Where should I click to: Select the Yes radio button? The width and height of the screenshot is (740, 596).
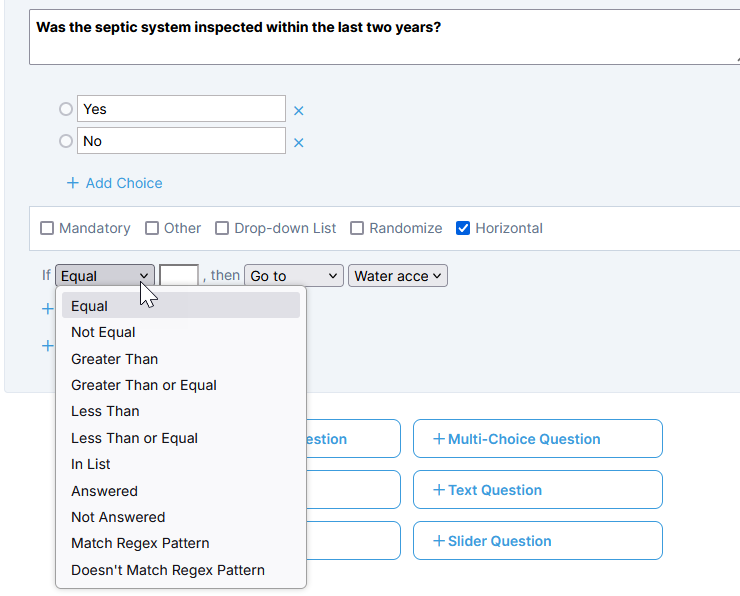pos(66,109)
